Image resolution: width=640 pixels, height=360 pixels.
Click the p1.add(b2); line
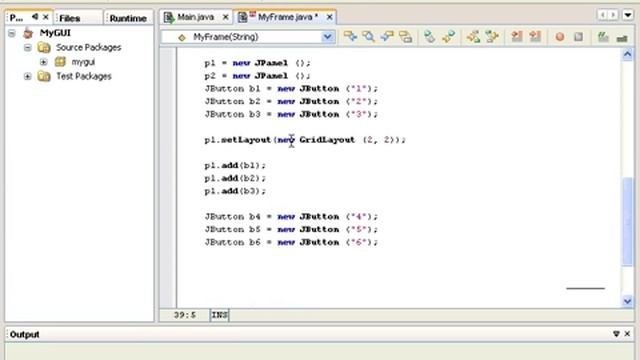[235, 178]
